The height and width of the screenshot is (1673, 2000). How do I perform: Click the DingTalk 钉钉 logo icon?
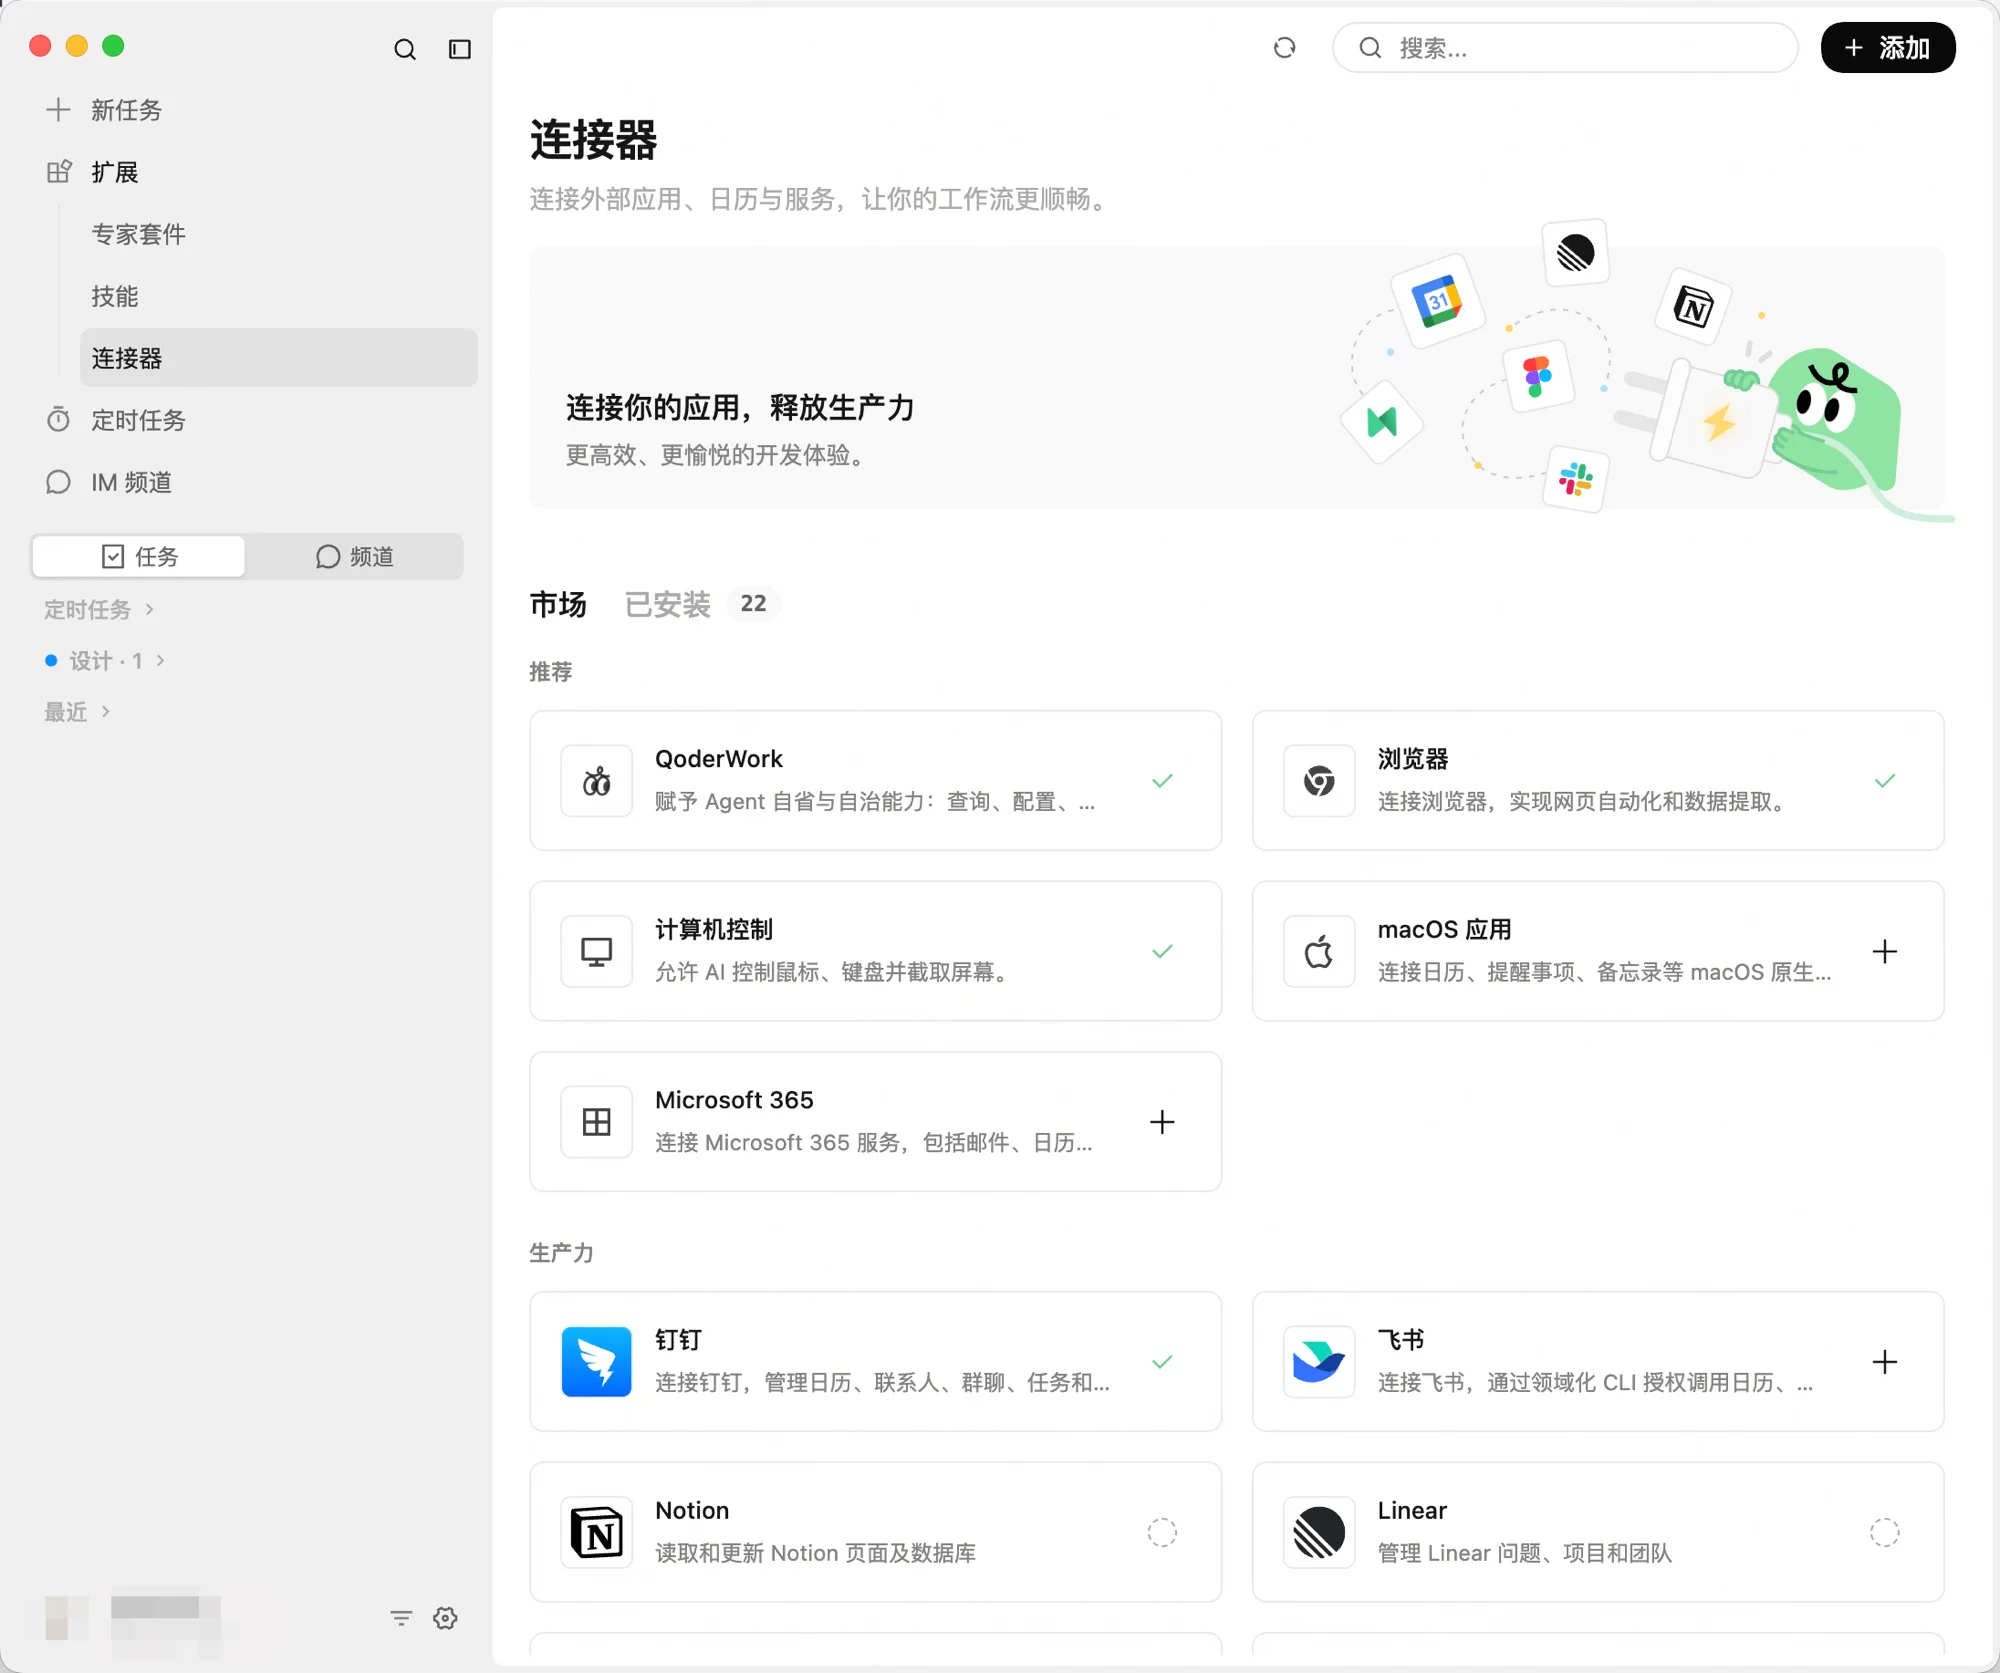pyautogui.click(x=596, y=1362)
